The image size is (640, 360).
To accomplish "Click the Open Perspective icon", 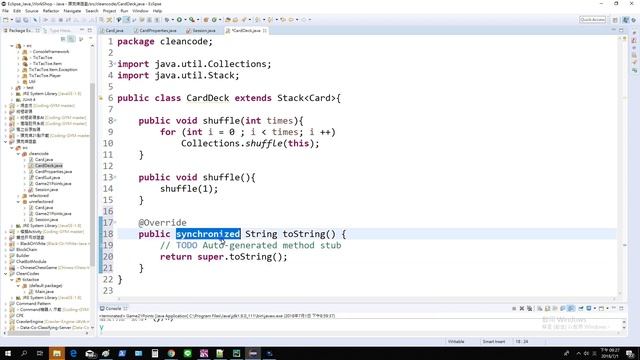I will coord(615,20).
